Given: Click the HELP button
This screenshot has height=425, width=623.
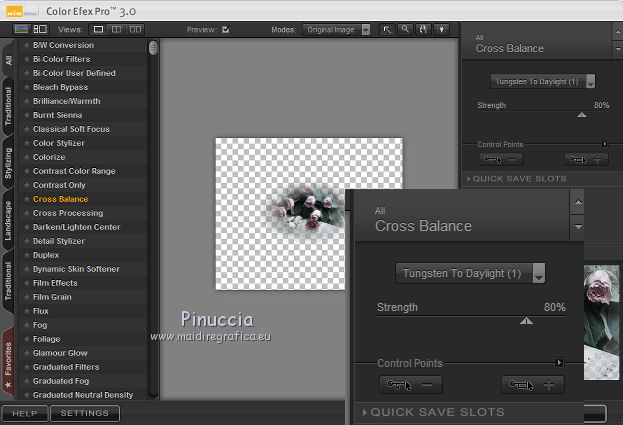Looking at the screenshot, I should tap(25, 413).
